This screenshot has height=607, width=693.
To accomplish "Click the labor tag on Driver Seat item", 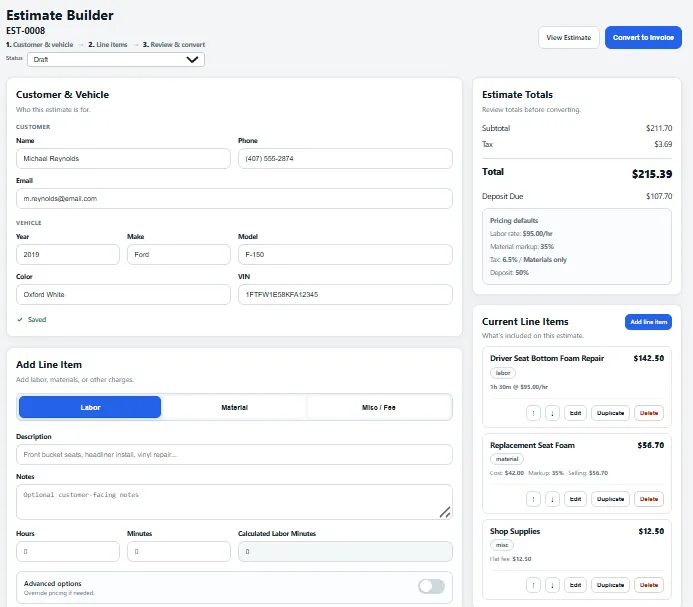I will click(x=503, y=373).
